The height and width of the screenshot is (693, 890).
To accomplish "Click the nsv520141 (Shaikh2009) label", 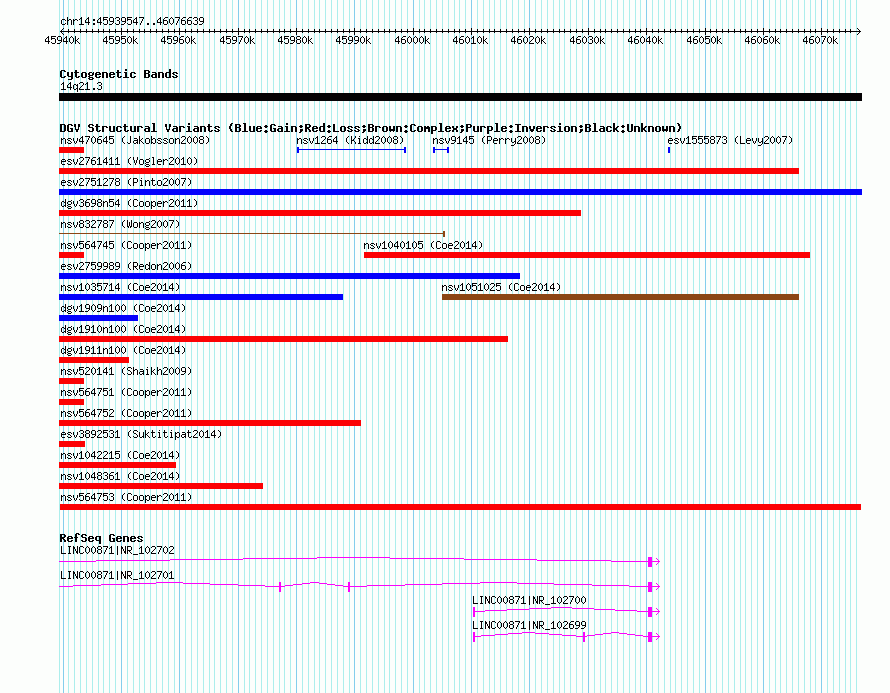I will point(126,371).
